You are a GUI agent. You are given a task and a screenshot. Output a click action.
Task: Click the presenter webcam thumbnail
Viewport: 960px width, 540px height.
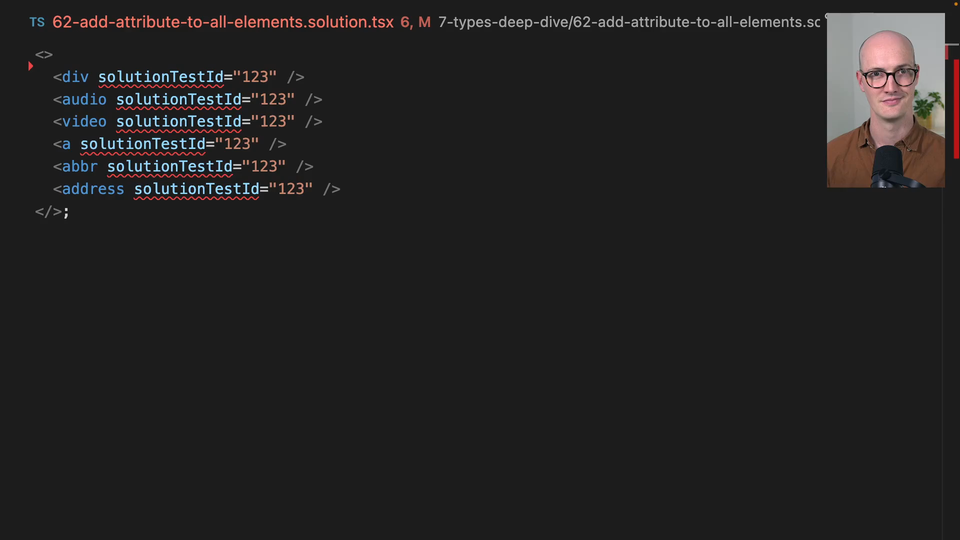[x=885, y=100]
